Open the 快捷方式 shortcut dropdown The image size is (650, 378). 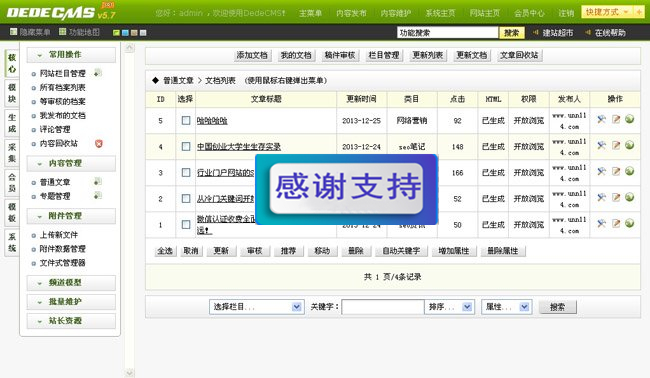tap(608, 12)
